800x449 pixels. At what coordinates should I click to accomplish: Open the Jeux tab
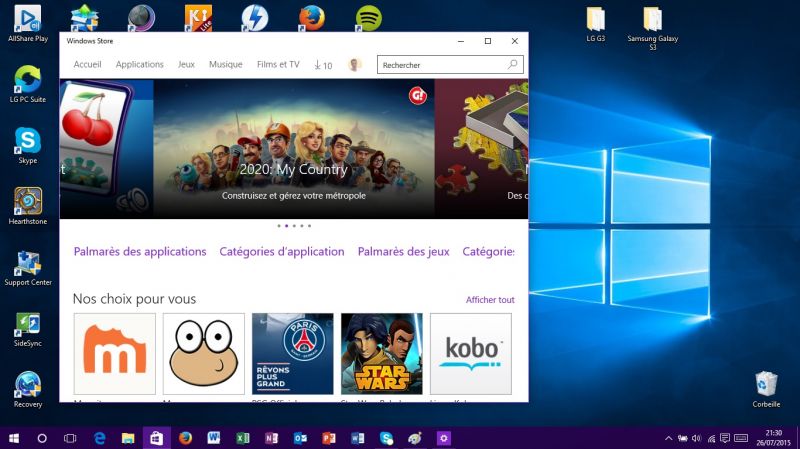tap(186, 64)
